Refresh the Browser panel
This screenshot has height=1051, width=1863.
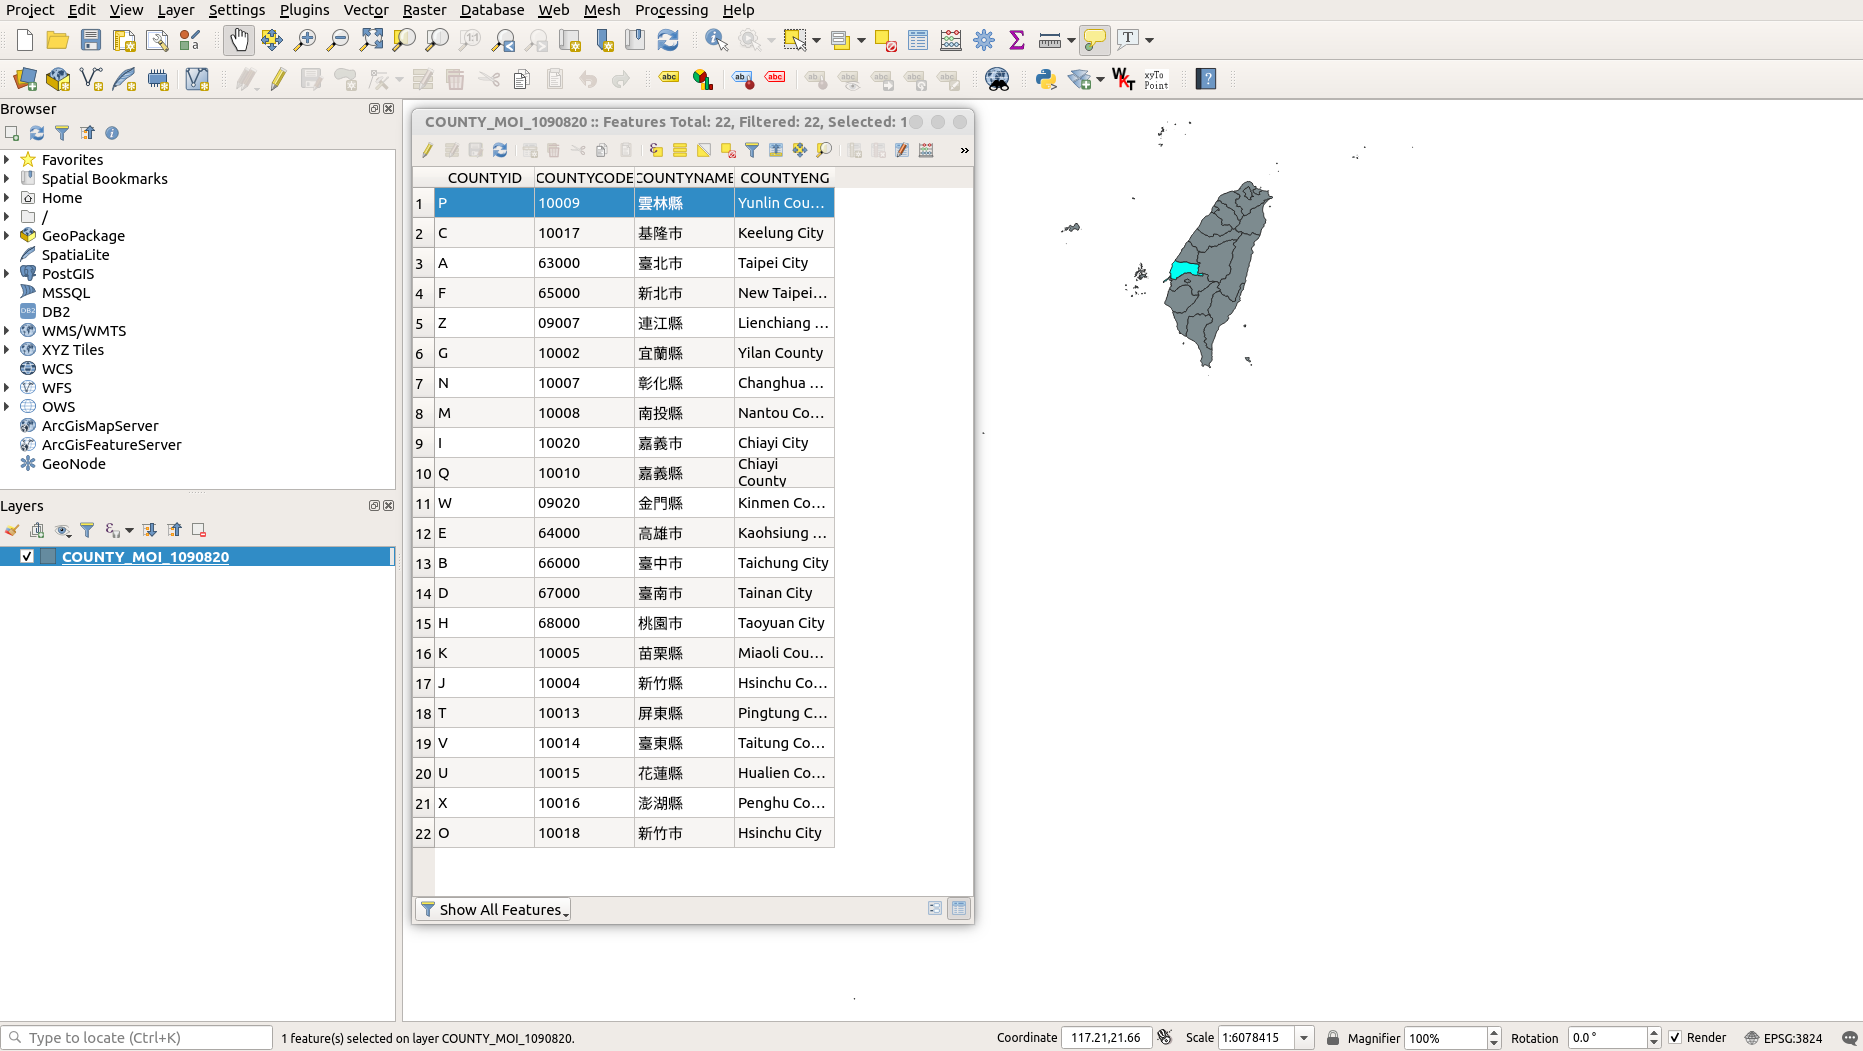pyautogui.click(x=37, y=133)
